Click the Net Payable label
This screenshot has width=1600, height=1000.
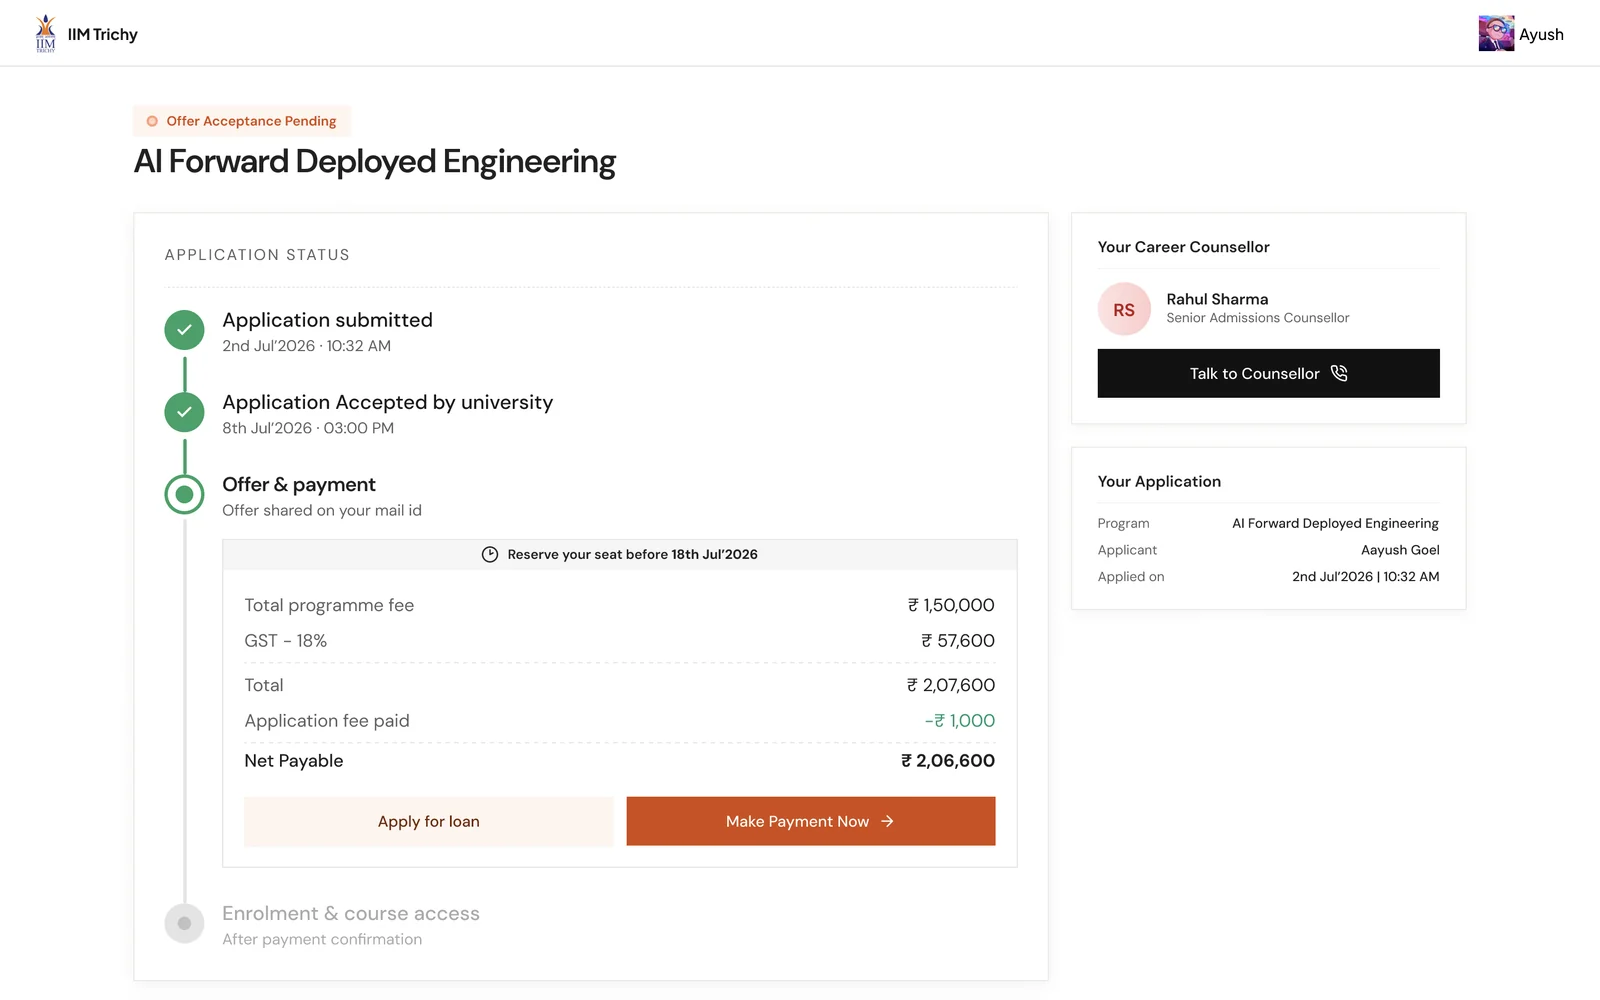tap(294, 761)
